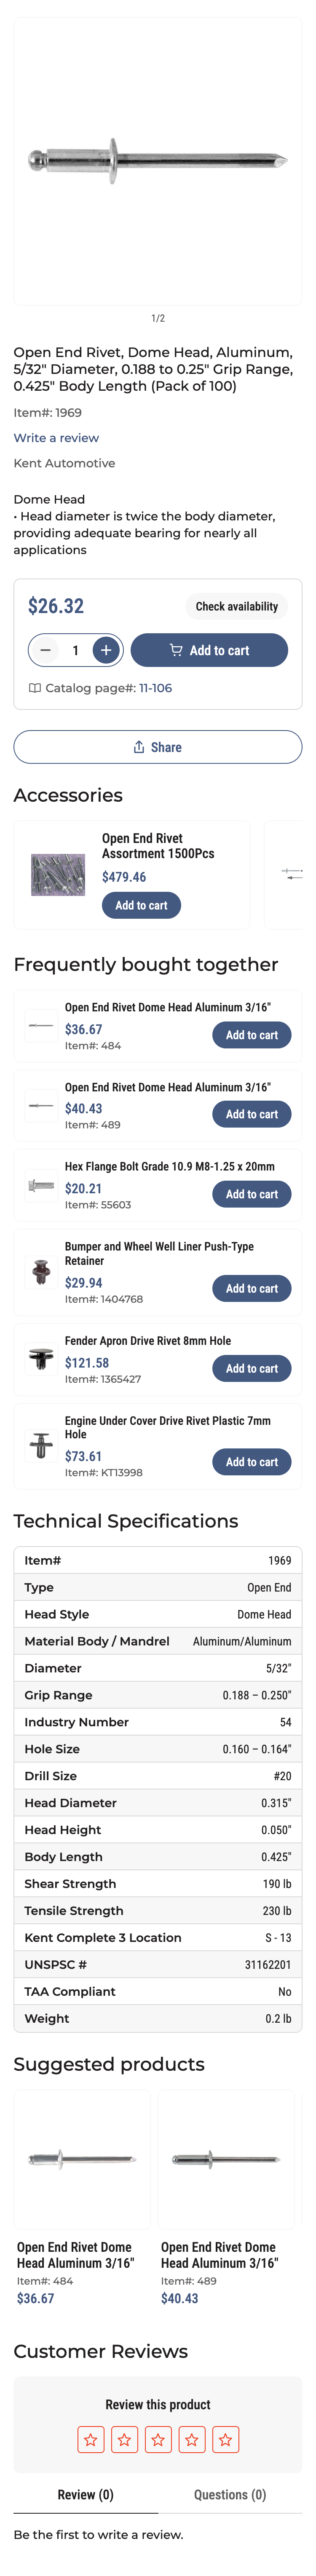Click the Share button
This screenshot has height=2576, width=316.
tap(158, 747)
